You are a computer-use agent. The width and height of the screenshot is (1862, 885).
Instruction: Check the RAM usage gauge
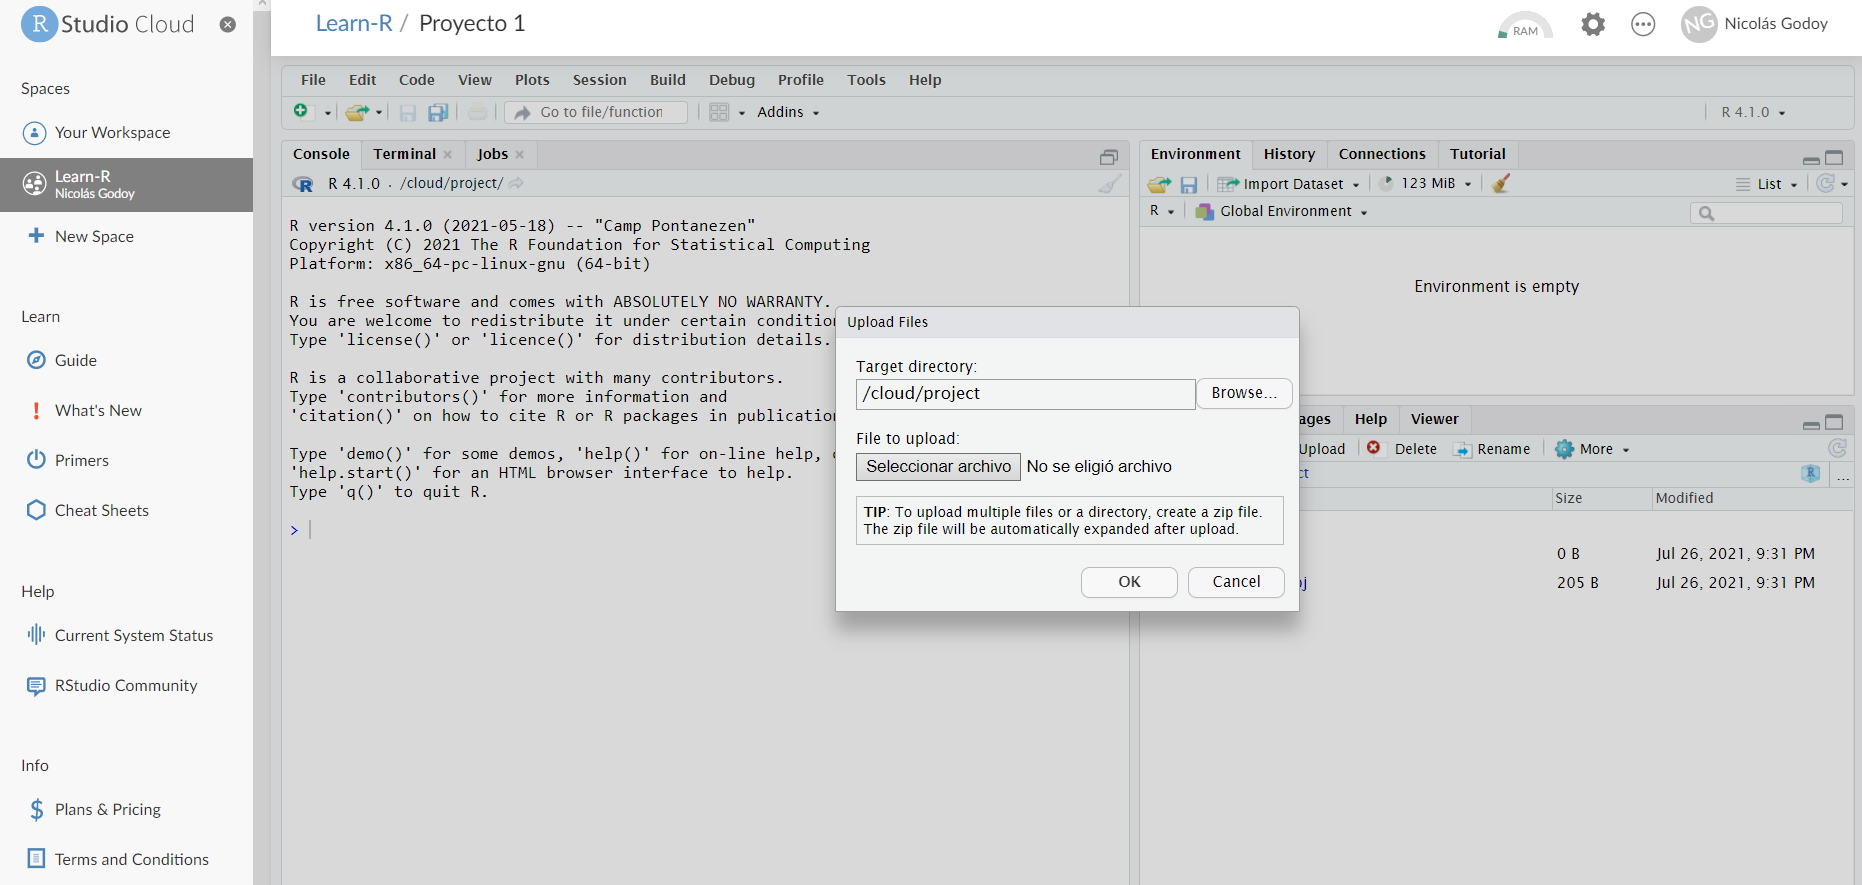point(1524,26)
